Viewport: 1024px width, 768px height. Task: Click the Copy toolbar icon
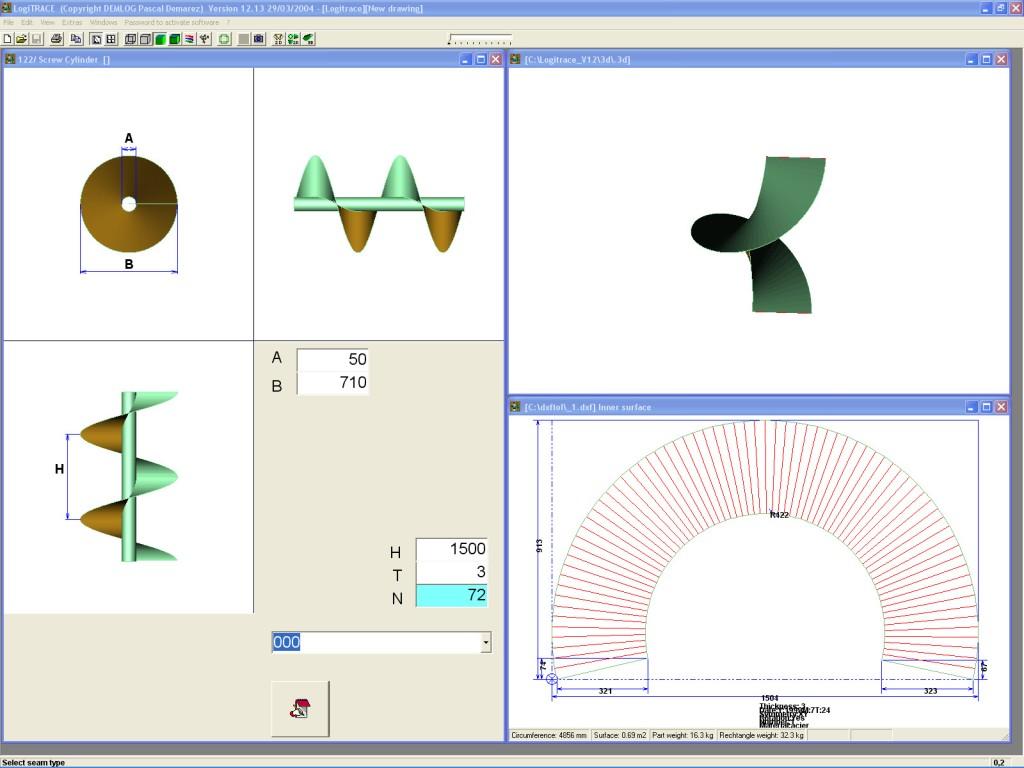coord(76,39)
